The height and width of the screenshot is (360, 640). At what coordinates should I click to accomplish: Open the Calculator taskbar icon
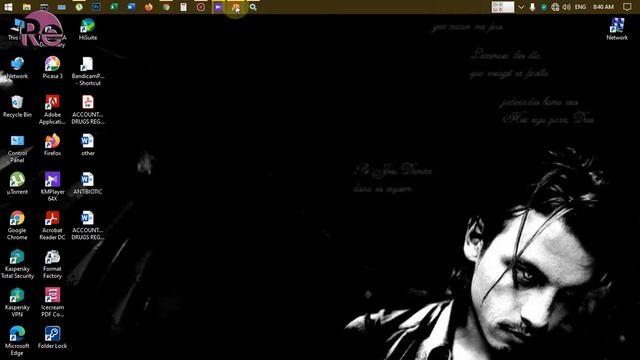pos(183,7)
